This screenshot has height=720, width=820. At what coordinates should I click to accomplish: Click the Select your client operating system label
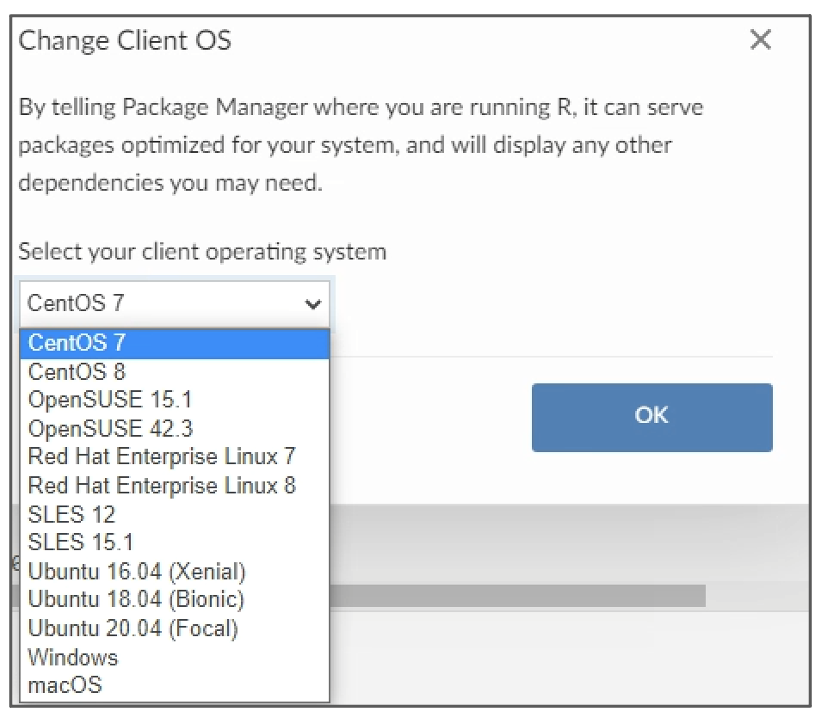click(202, 252)
